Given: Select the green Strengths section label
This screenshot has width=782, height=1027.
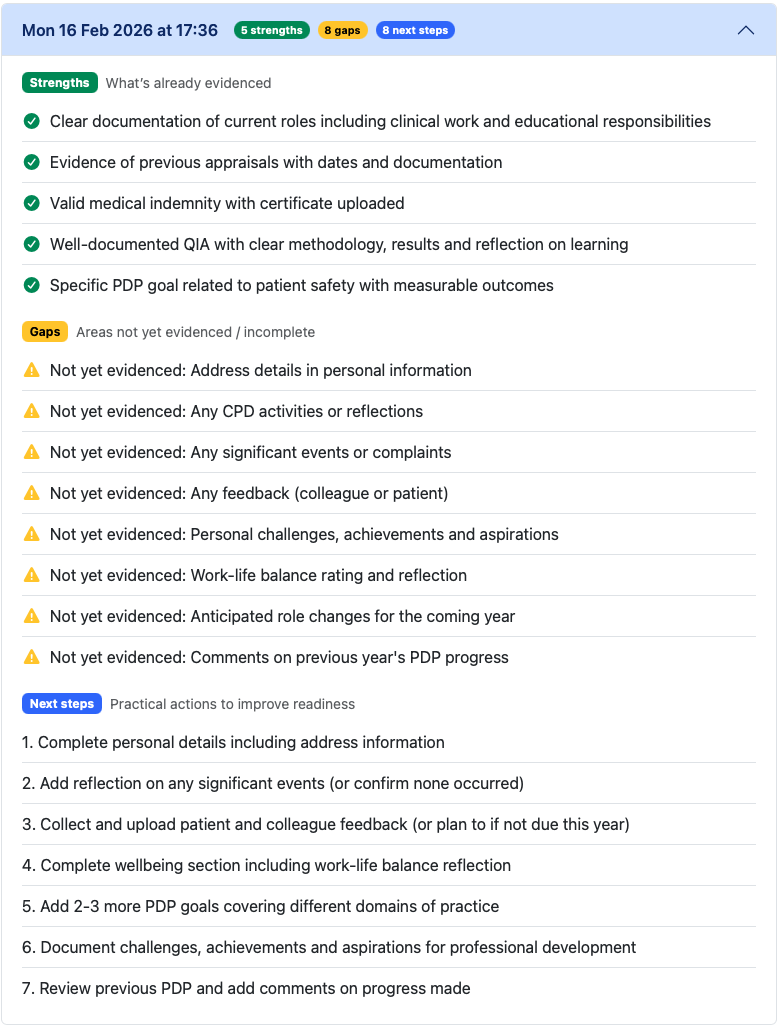Looking at the screenshot, I should [60, 83].
